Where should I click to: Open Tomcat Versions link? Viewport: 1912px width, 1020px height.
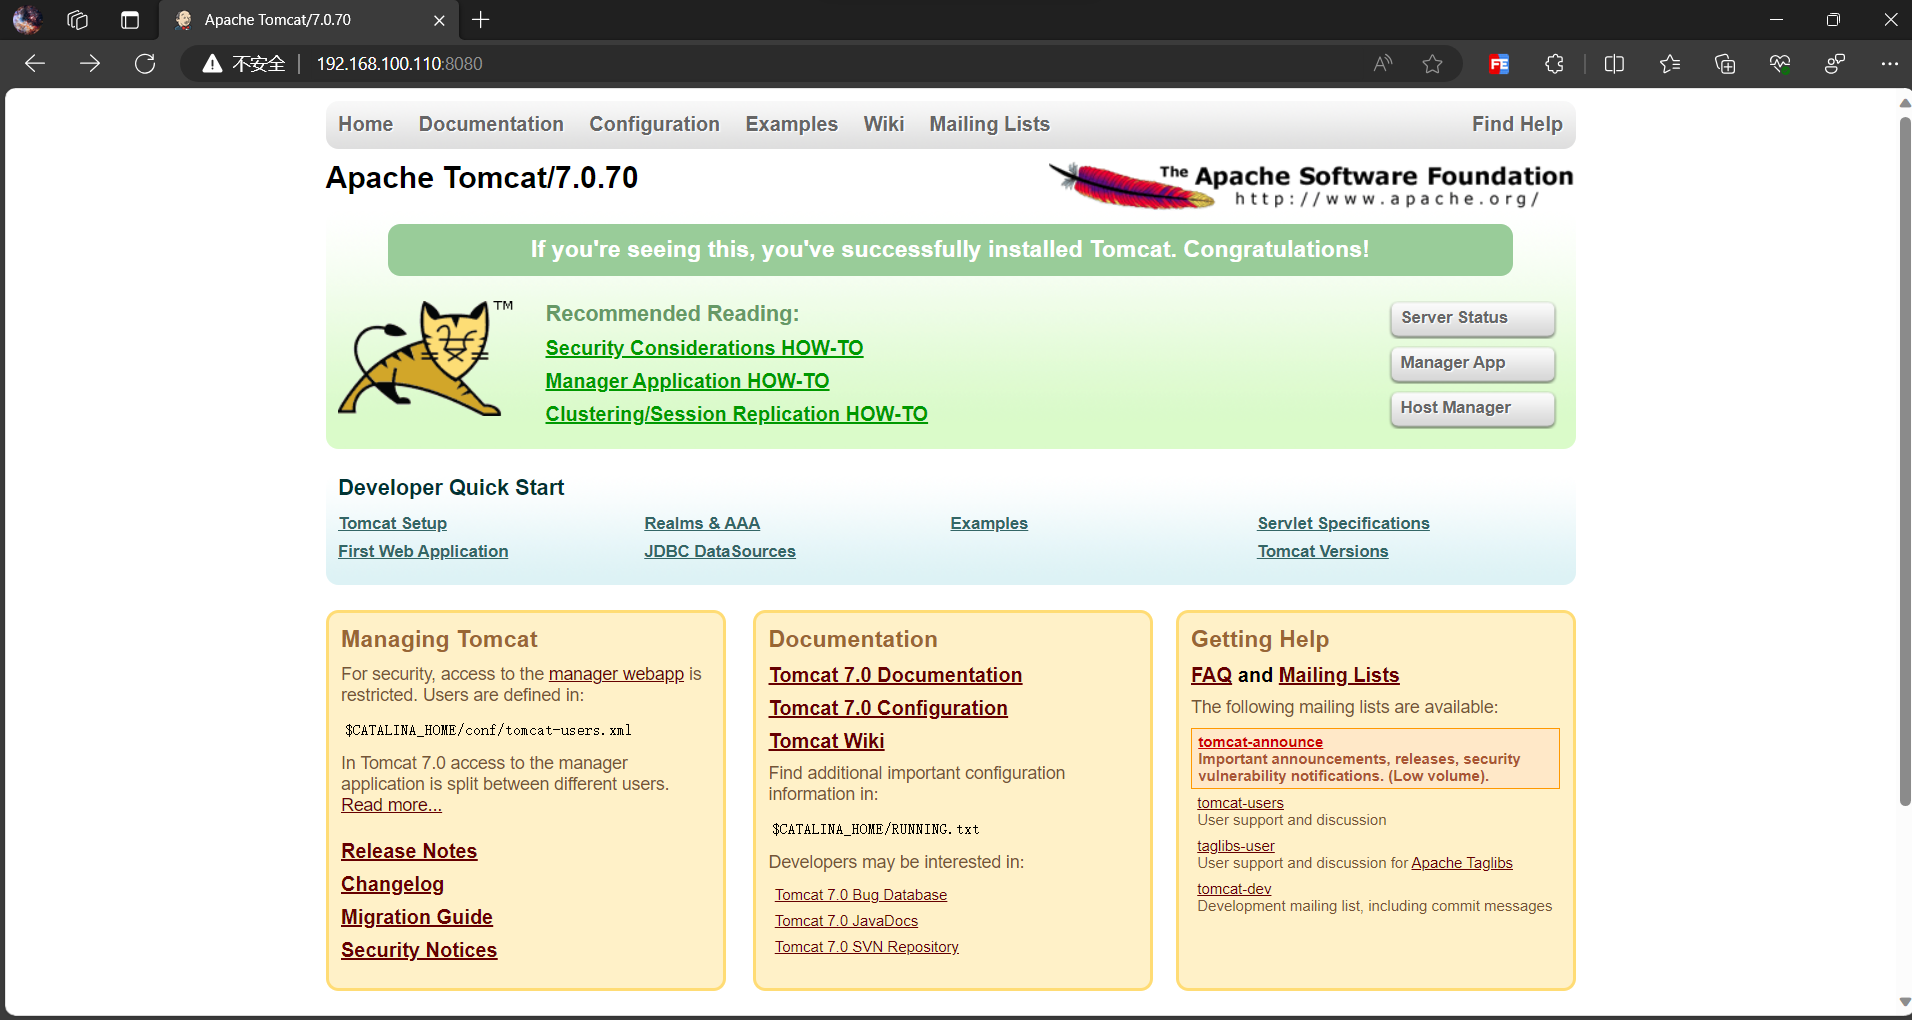1323,551
